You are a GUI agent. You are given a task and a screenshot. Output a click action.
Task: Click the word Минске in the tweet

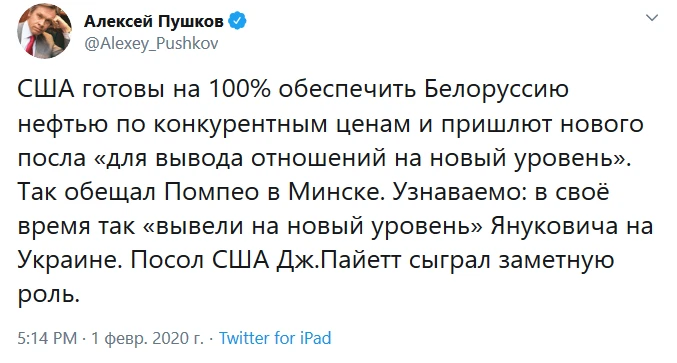pos(336,192)
